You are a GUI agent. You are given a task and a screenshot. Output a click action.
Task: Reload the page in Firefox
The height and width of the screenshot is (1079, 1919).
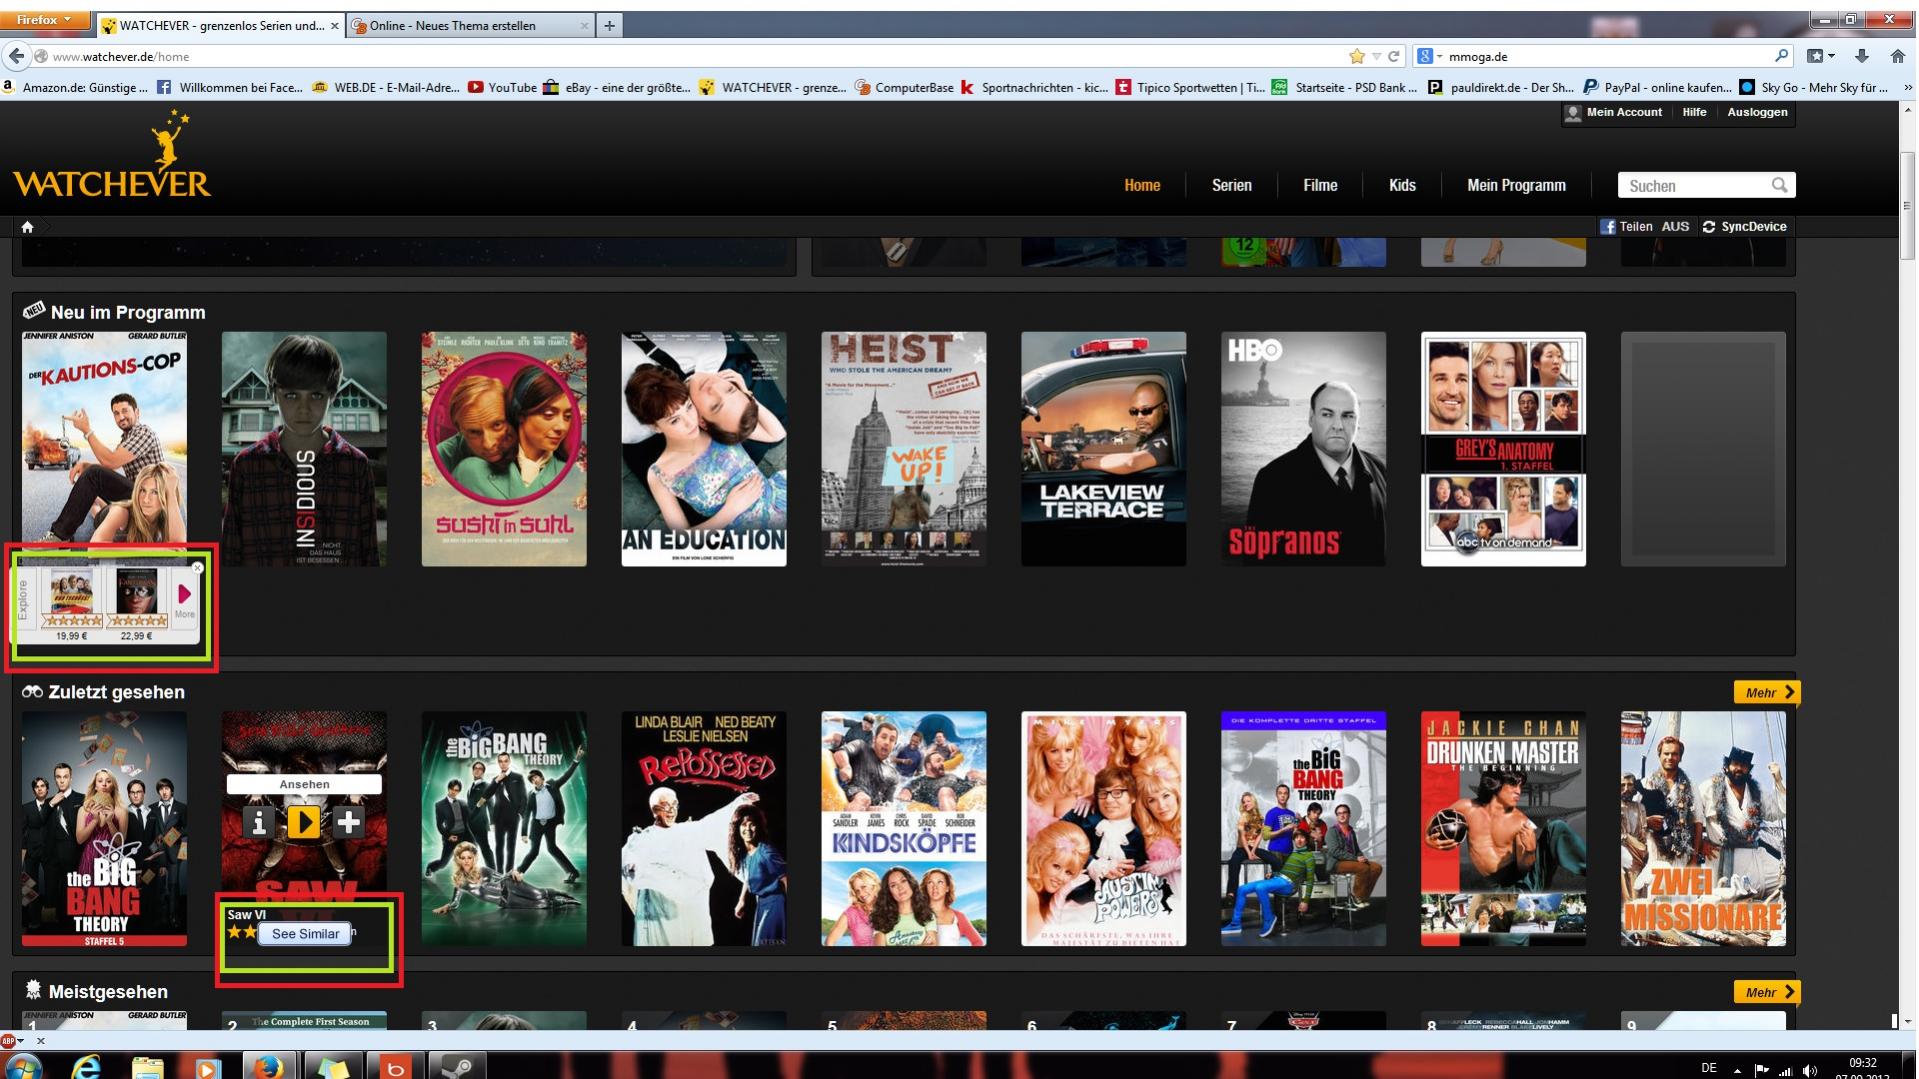coord(1394,56)
